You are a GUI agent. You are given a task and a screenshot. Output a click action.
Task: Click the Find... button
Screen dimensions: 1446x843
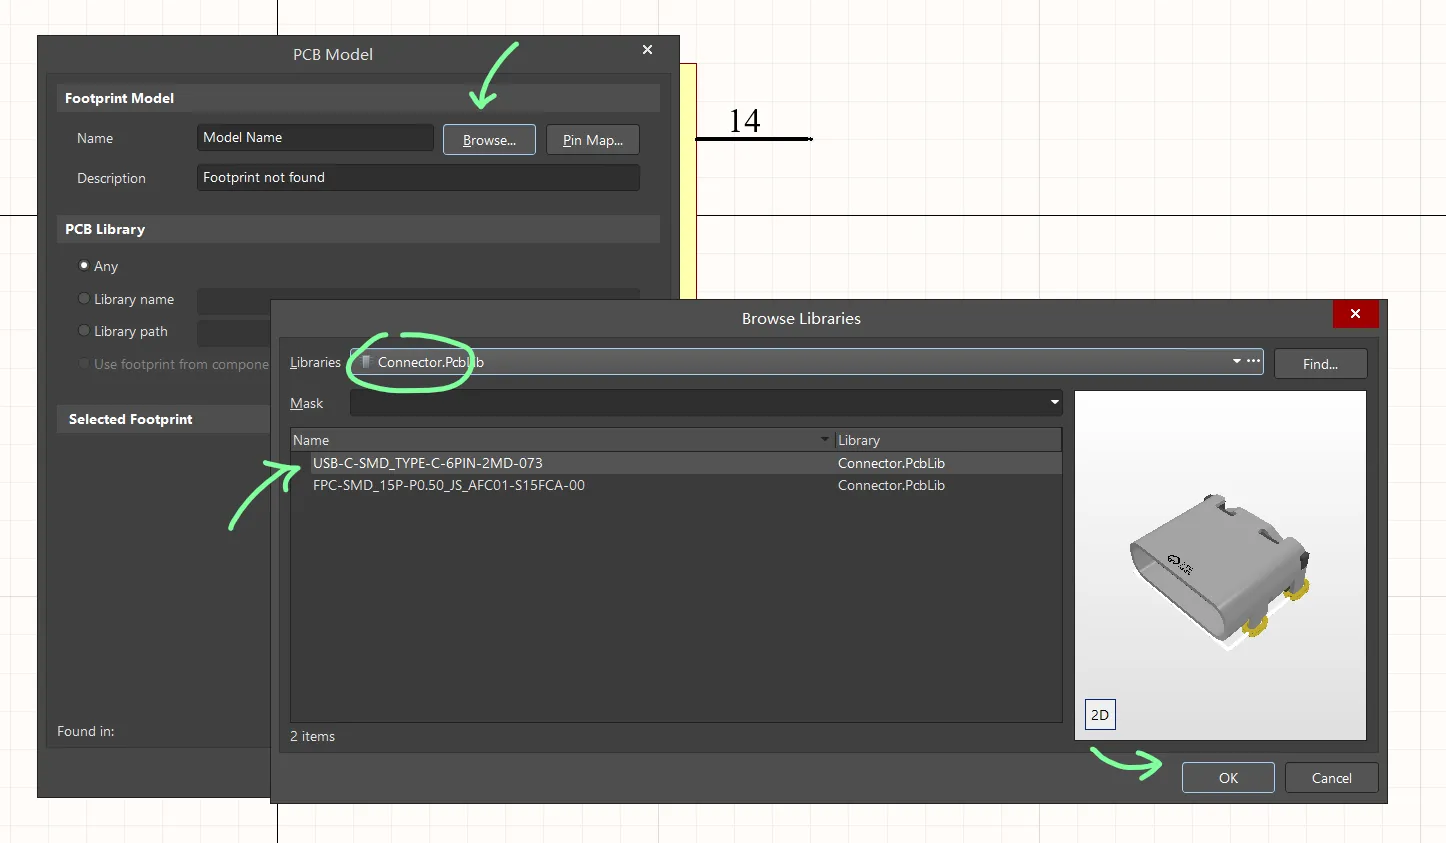1320,364
